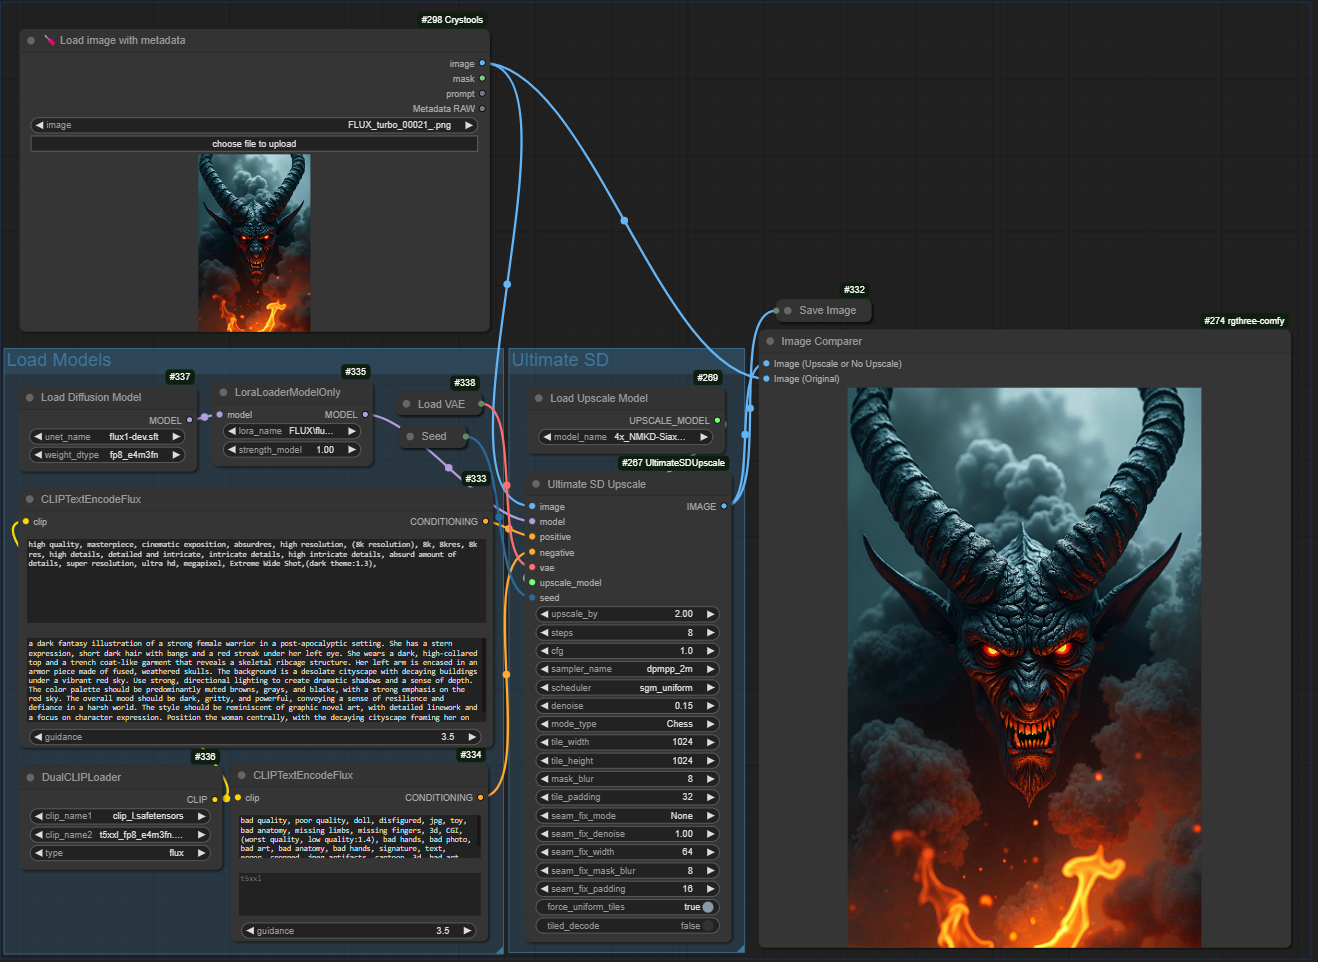Click the demon image preview thumbnail
This screenshot has width=1318, height=962.
pos(254,243)
